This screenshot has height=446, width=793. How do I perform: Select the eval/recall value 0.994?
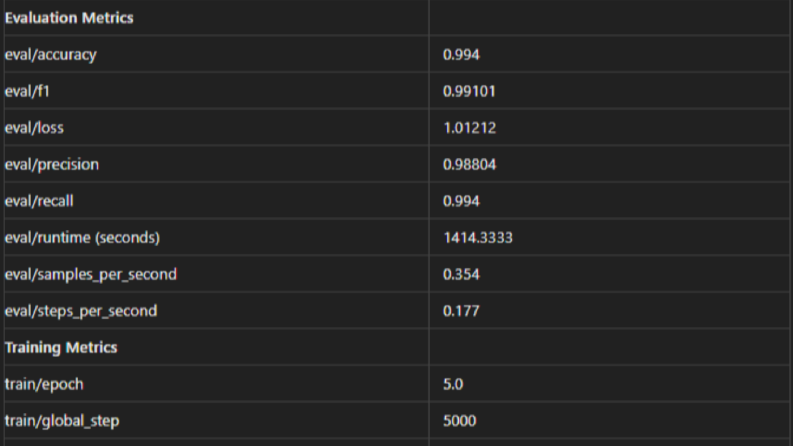tap(461, 201)
